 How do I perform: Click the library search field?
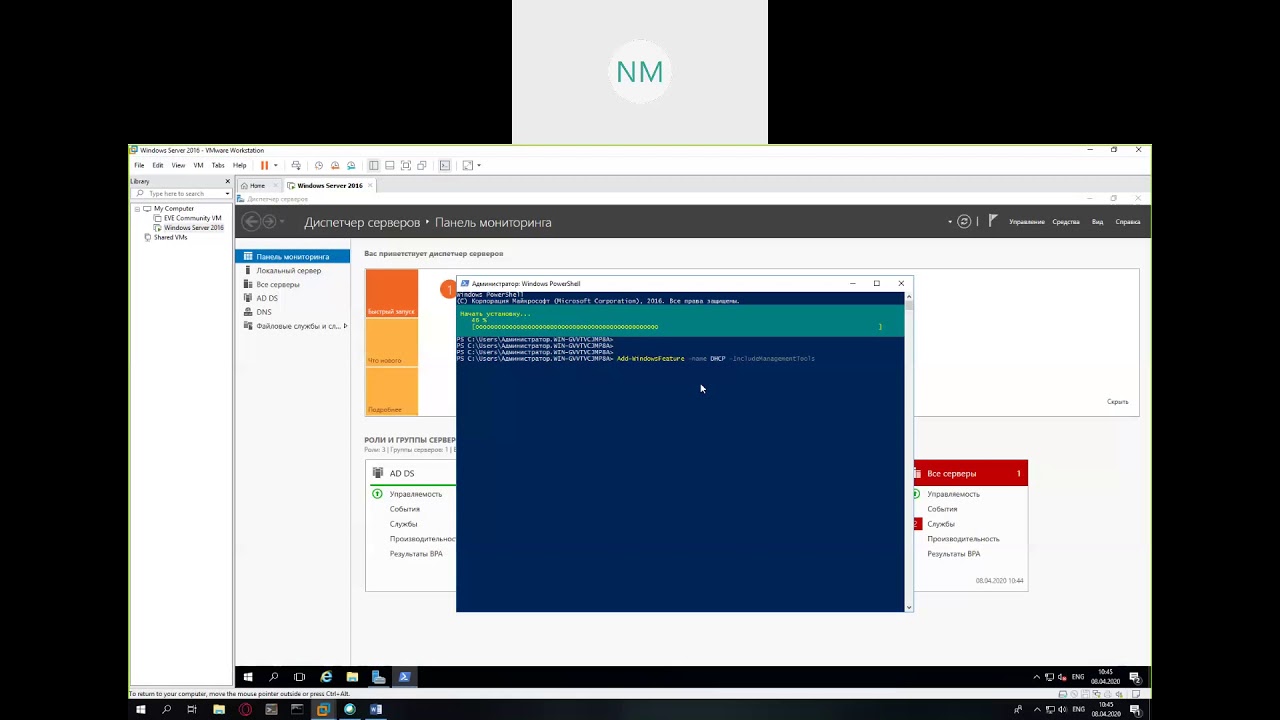pyautogui.click(x=180, y=193)
